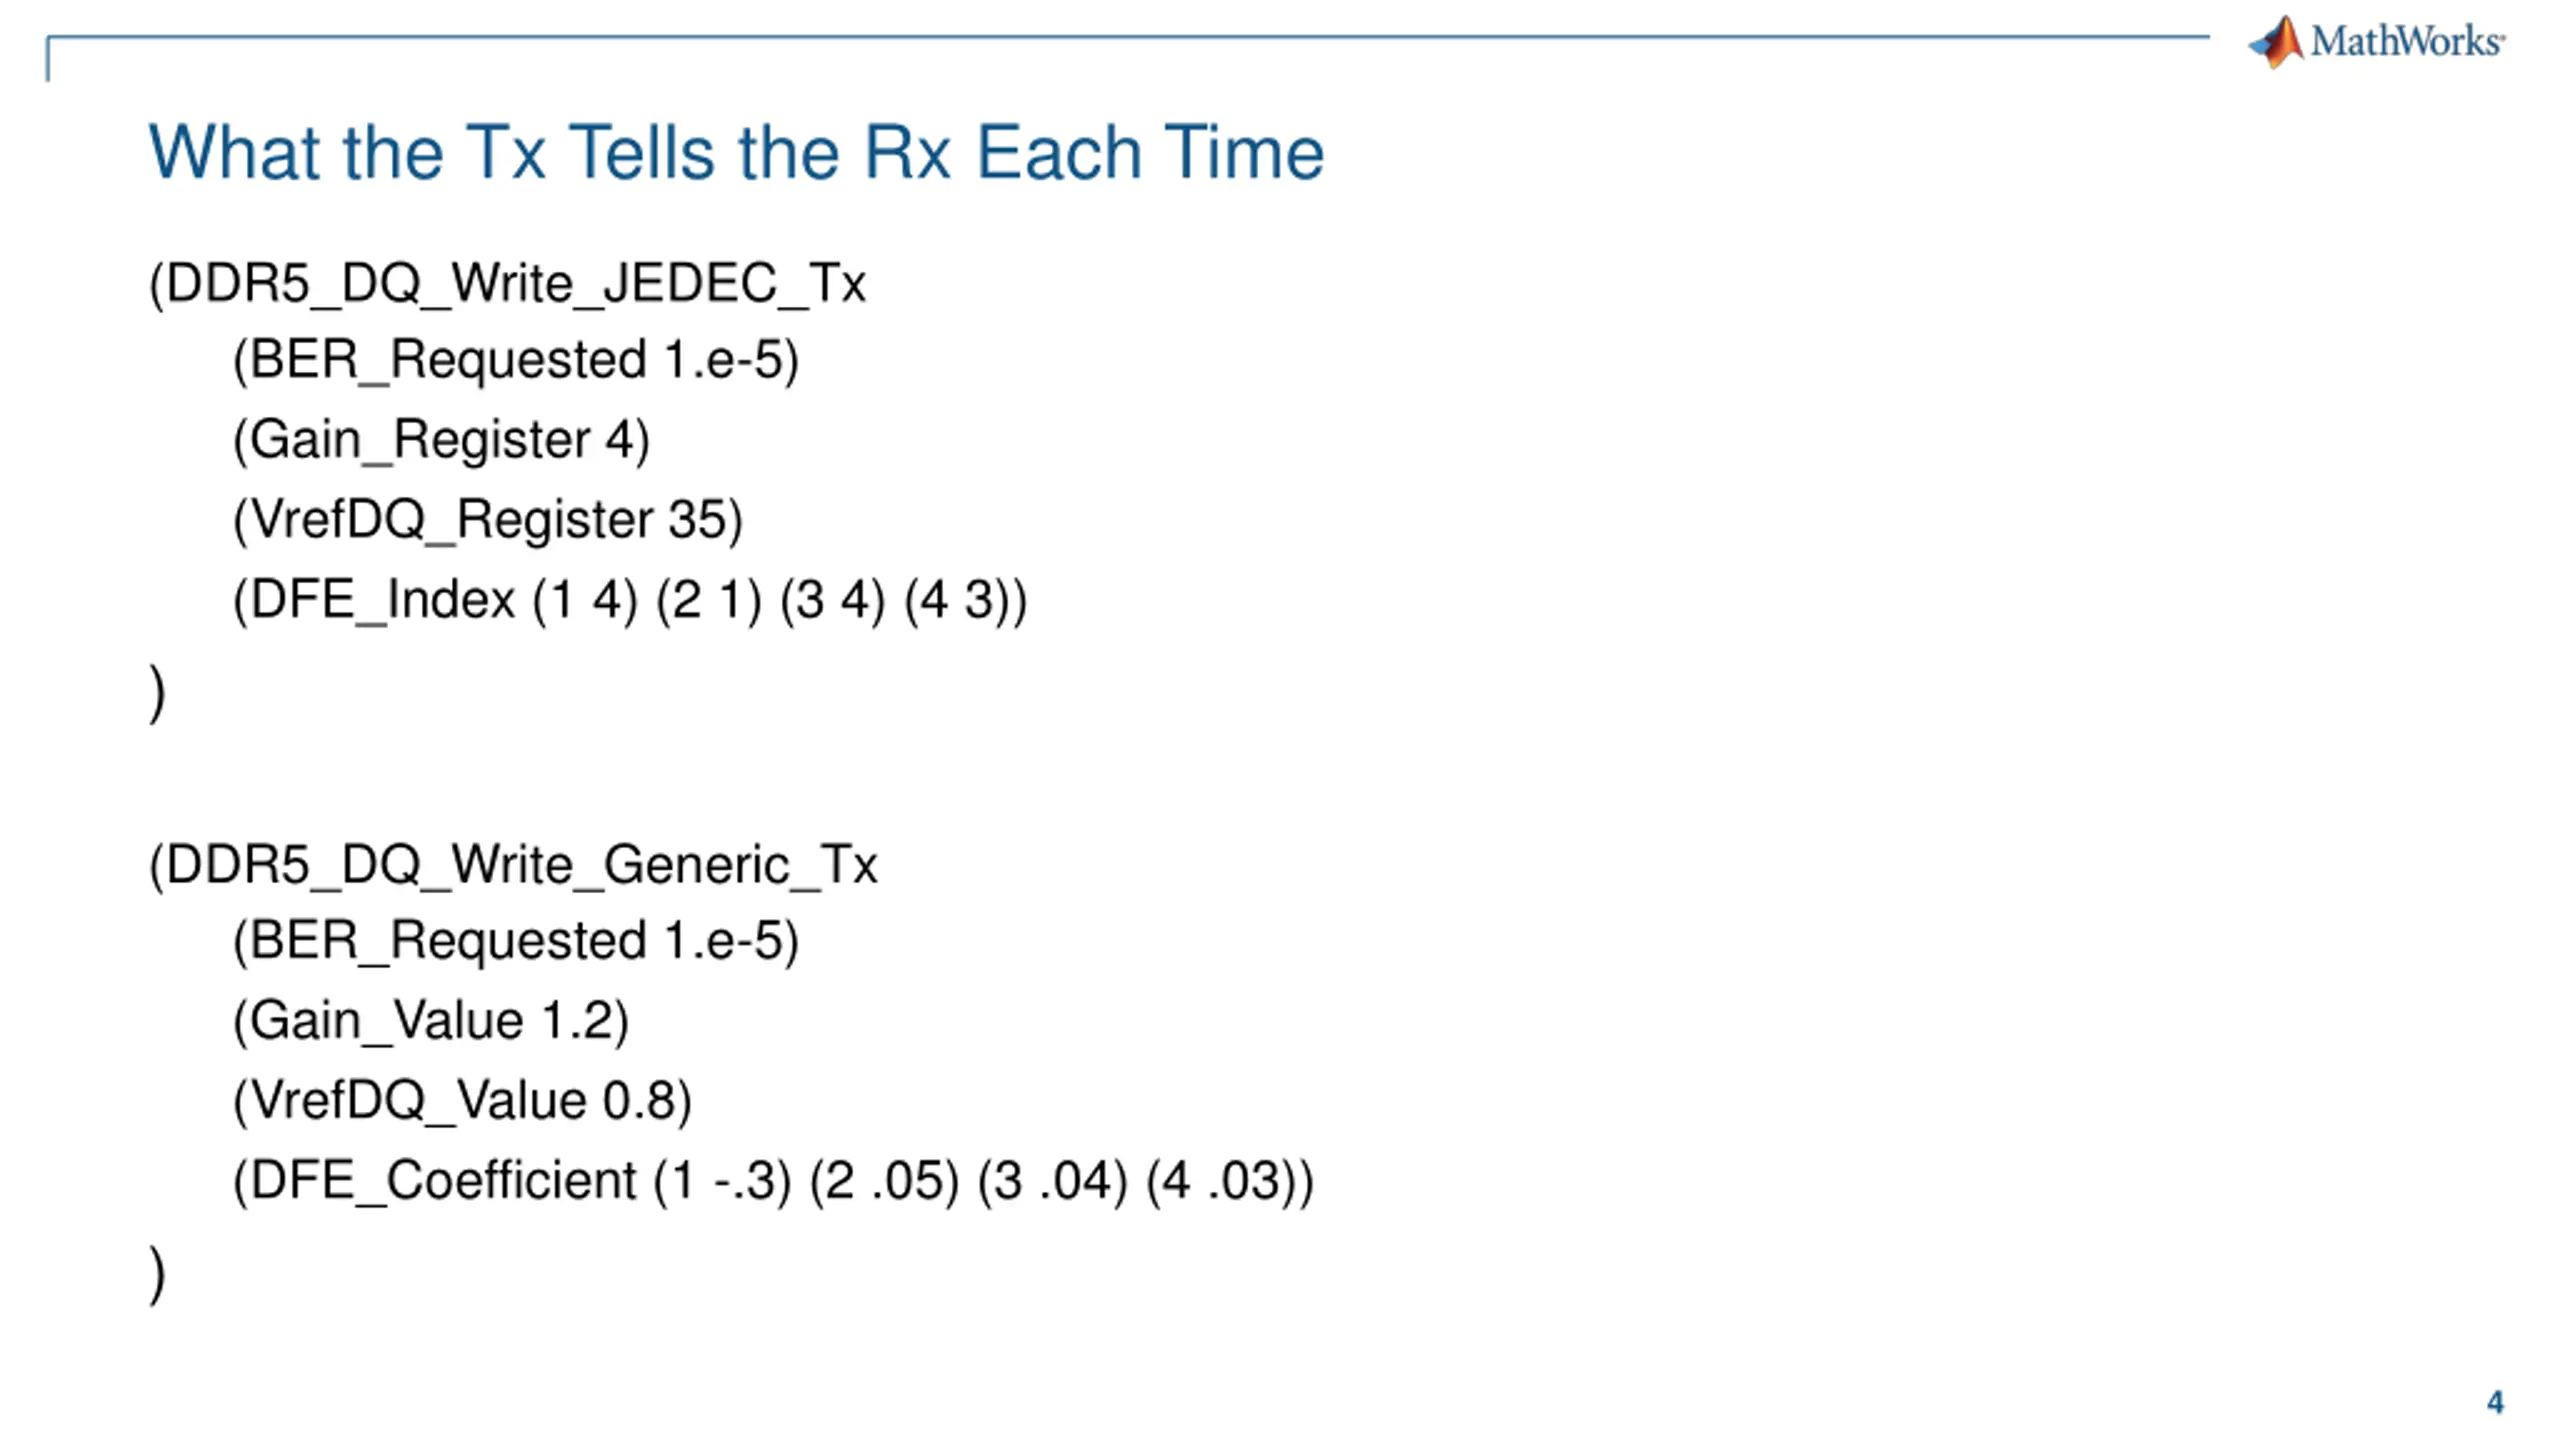Click the (1 4) pair in DFE_Index
This screenshot has height=1440, width=2560.
586,600
